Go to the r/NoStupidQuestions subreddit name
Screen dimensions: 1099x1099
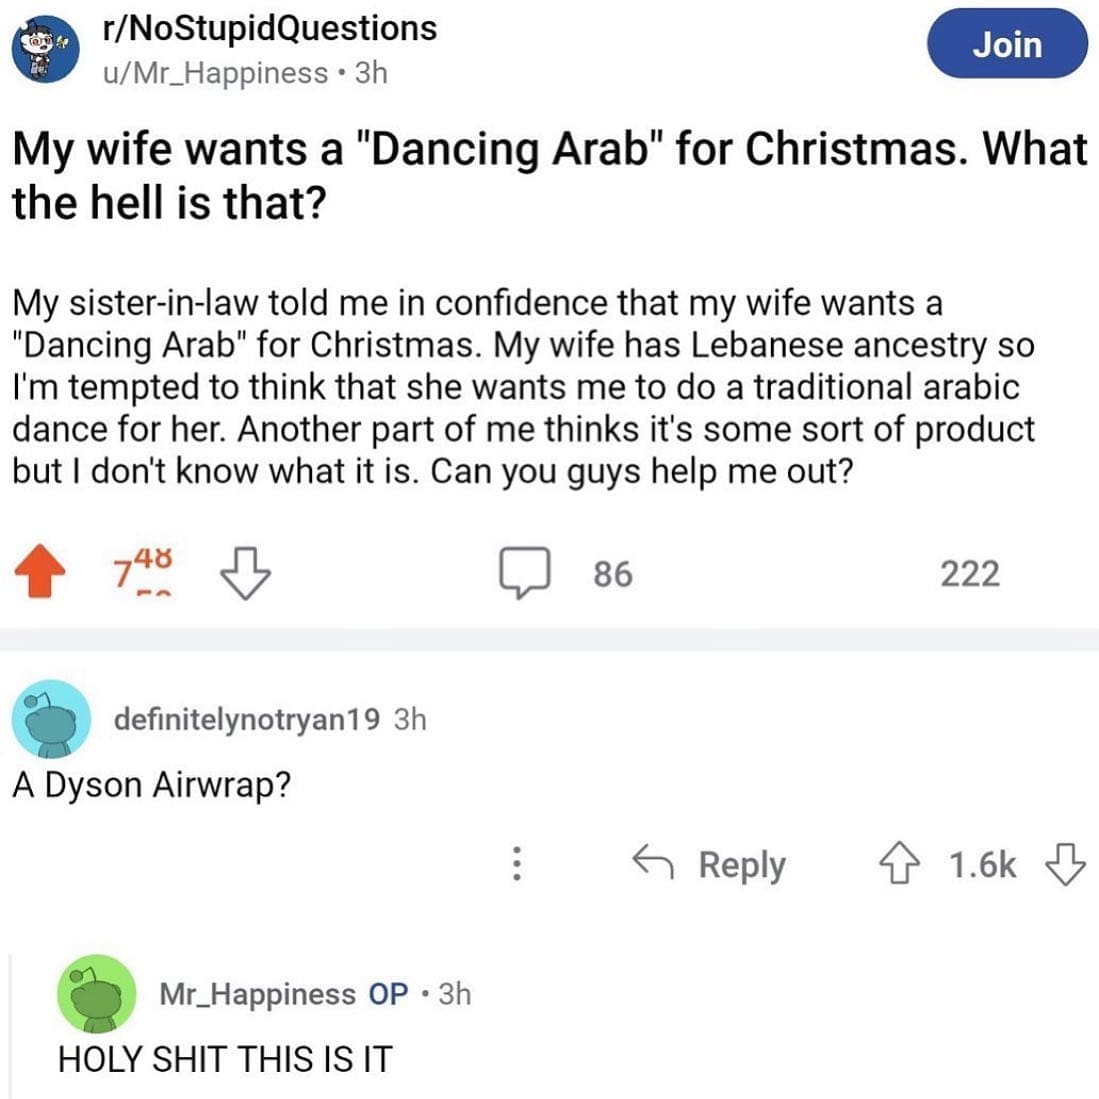point(270,28)
